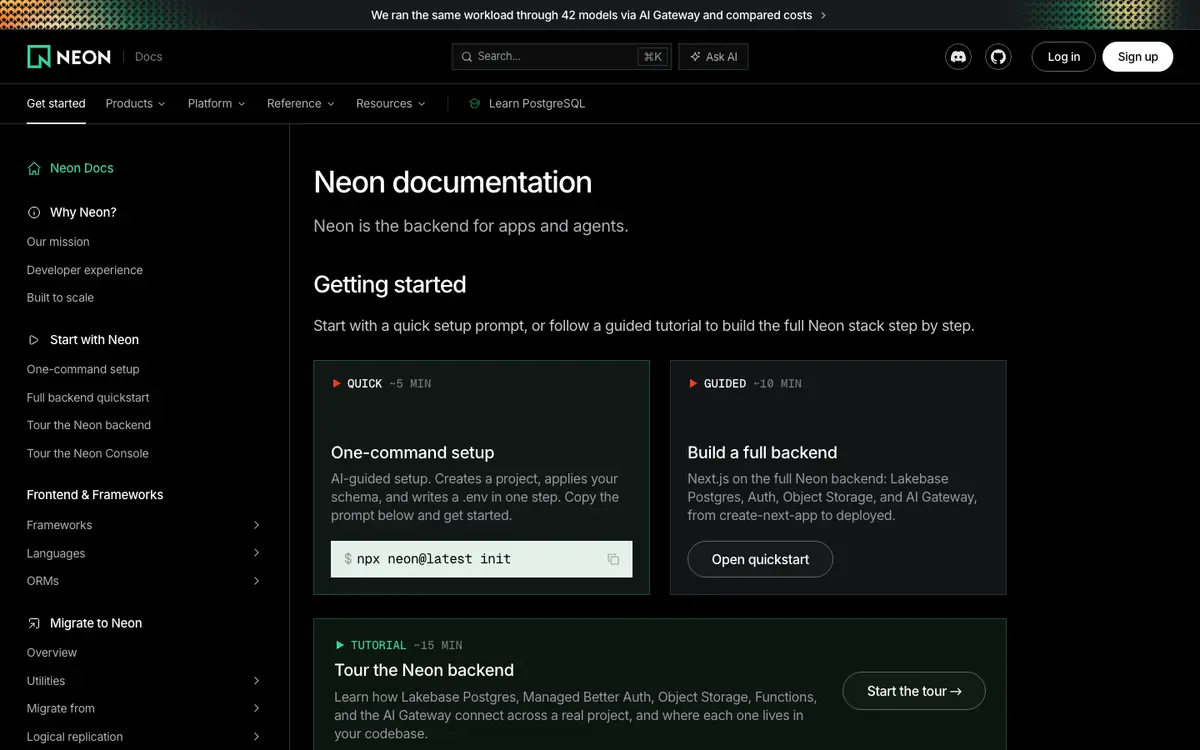Open the GitHub icon link
1200x750 pixels.
tap(998, 57)
